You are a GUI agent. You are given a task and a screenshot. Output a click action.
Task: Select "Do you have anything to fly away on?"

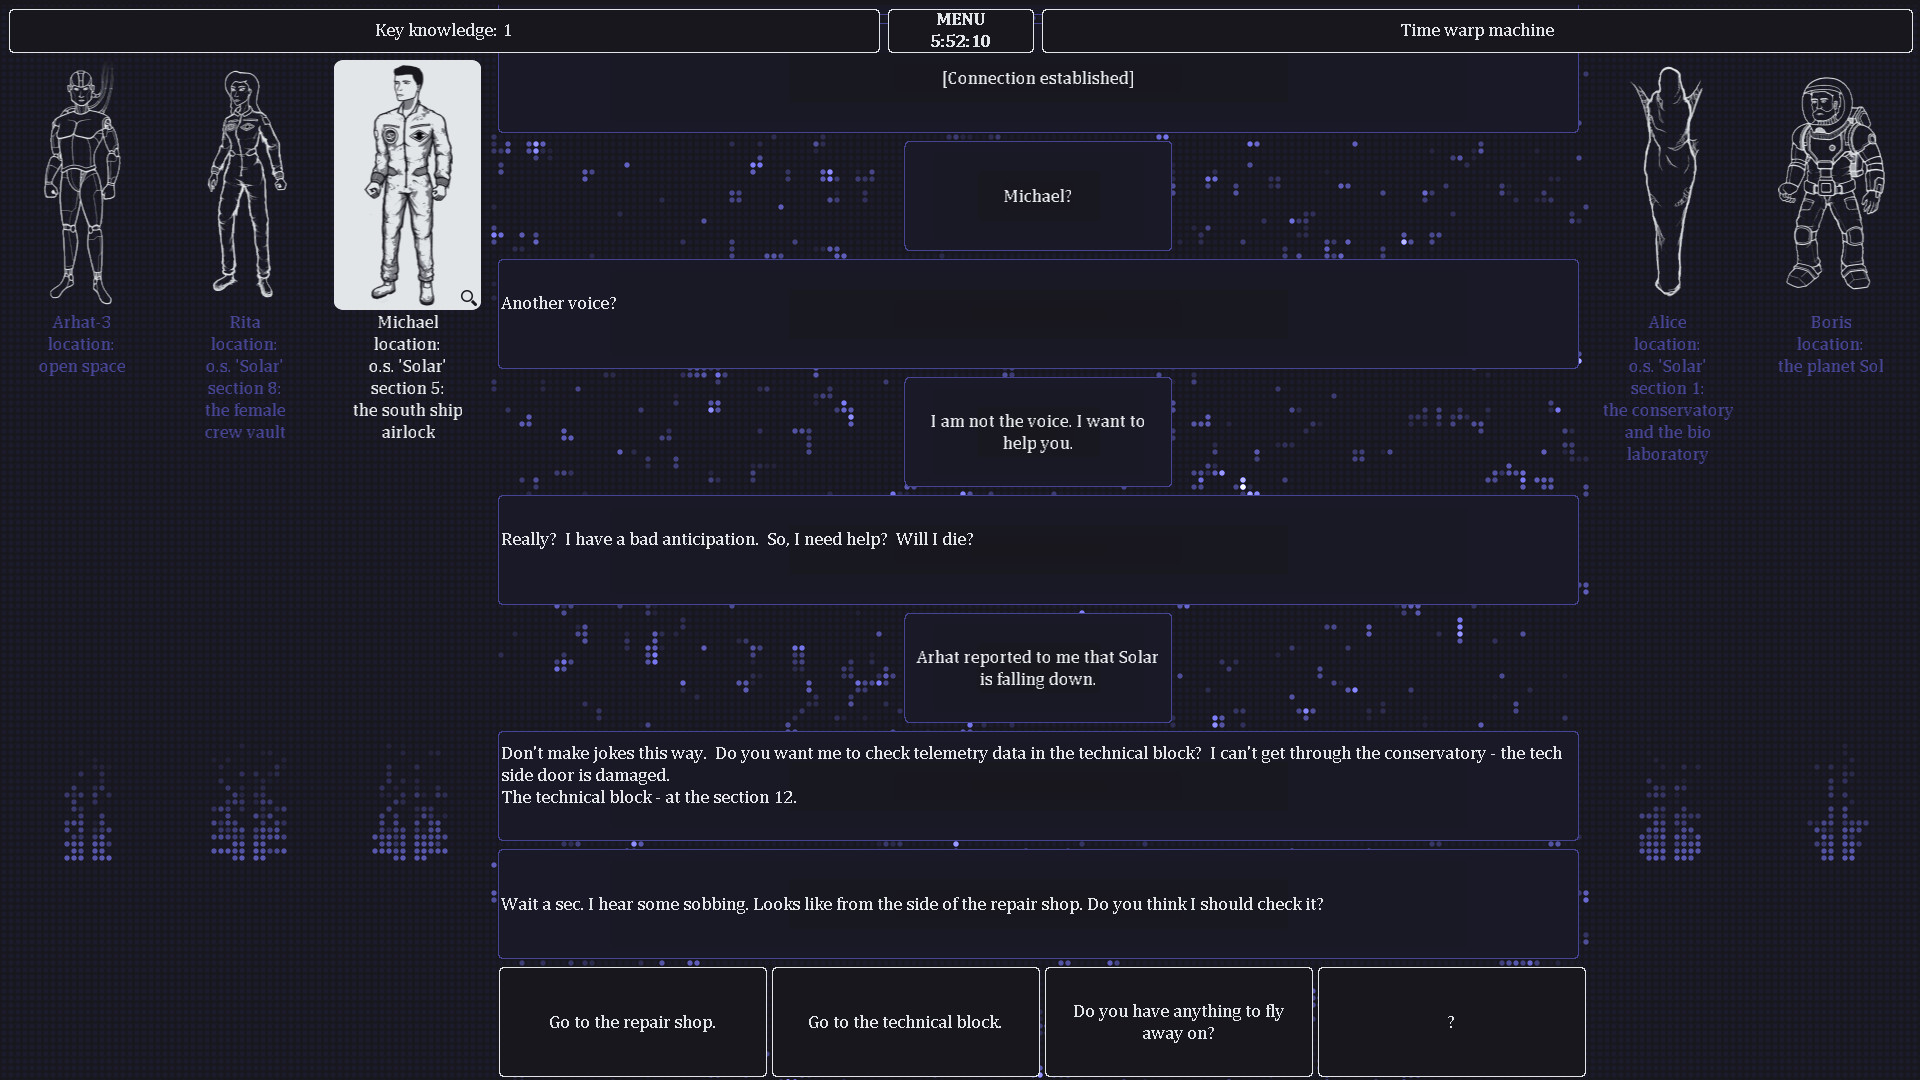coord(1178,1022)
